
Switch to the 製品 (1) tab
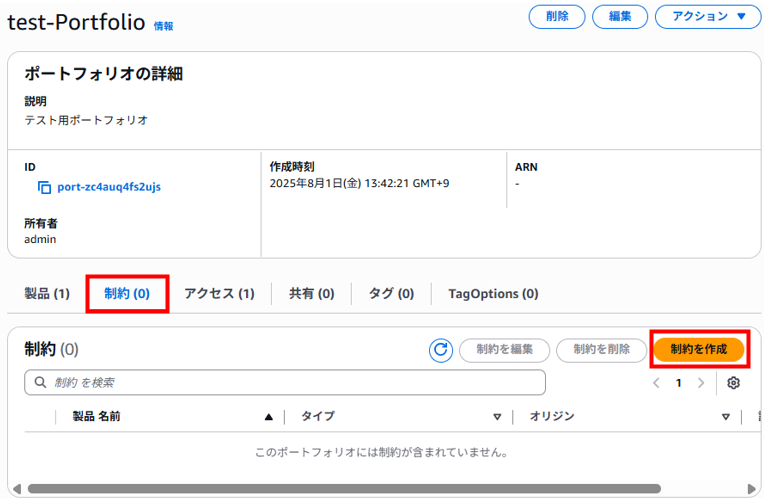point(47,293)
